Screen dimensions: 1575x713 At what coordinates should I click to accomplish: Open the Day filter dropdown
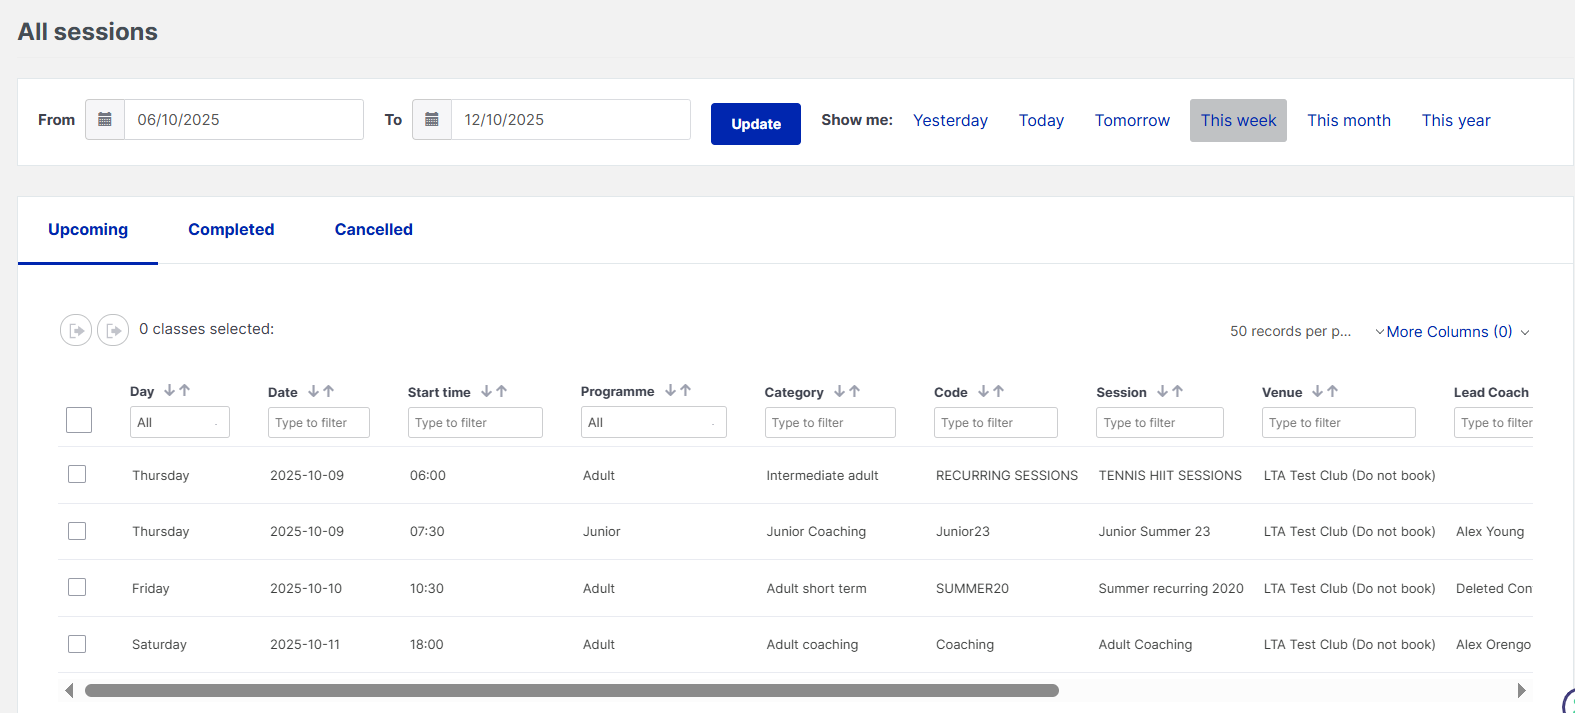tap(180, 423)
